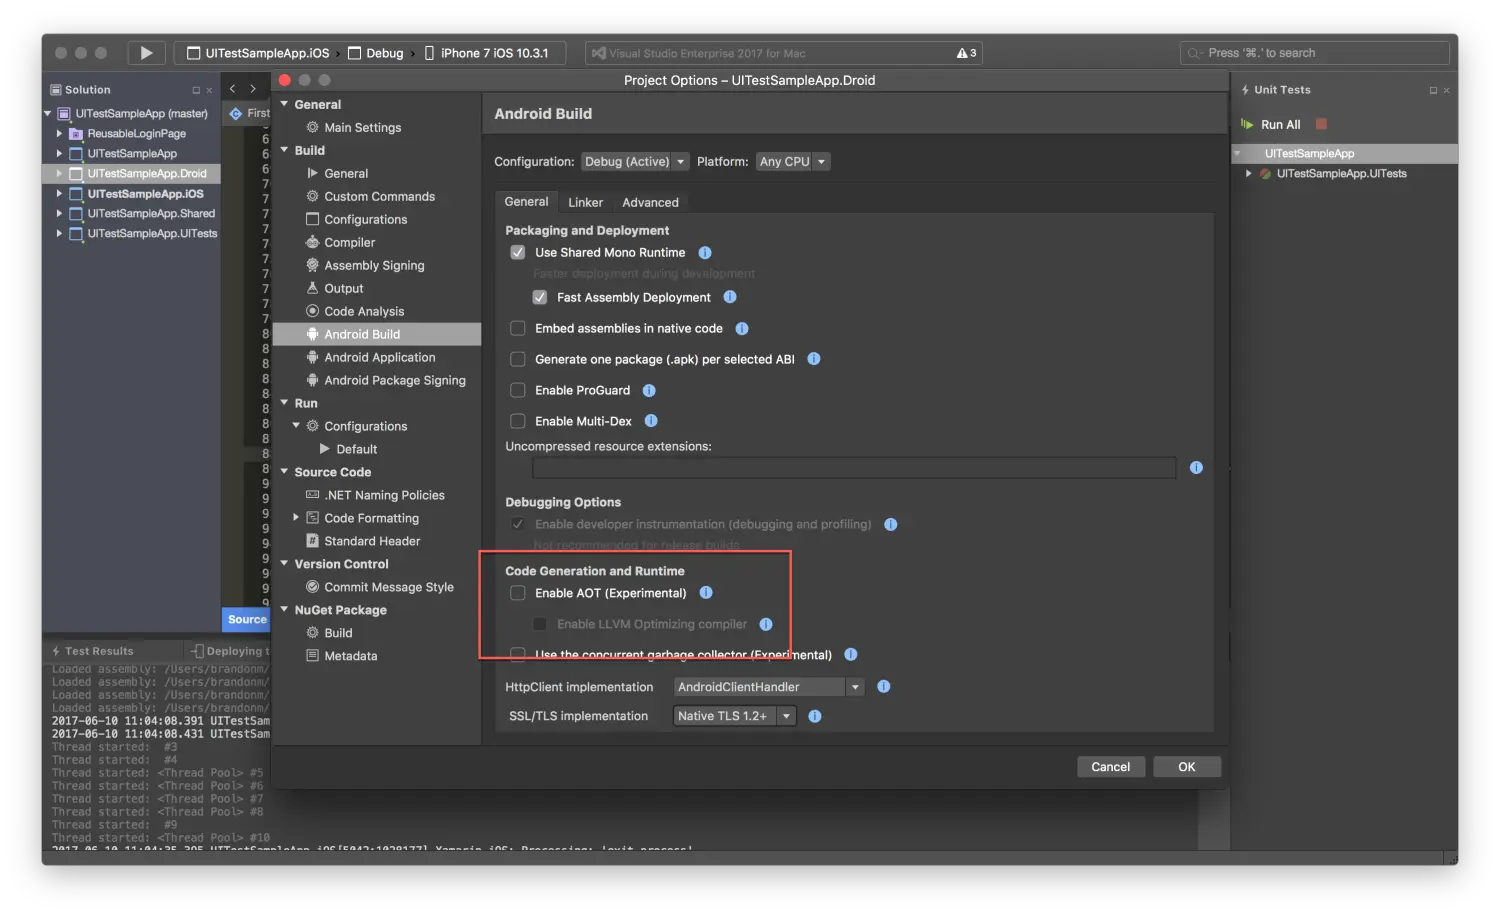1500x915 pixels.
Task: Click Uncompressed resource extensions text field
Action: pos(854,468)
